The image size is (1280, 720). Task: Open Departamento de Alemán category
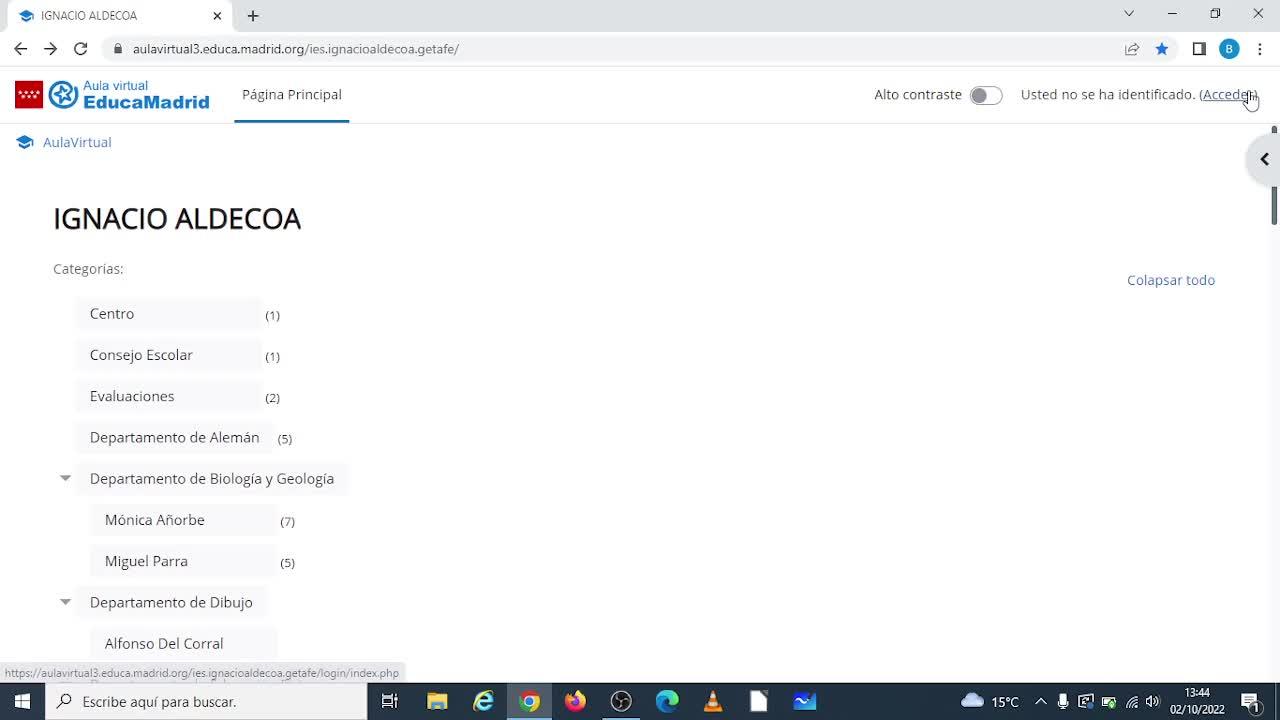[174, 437]
